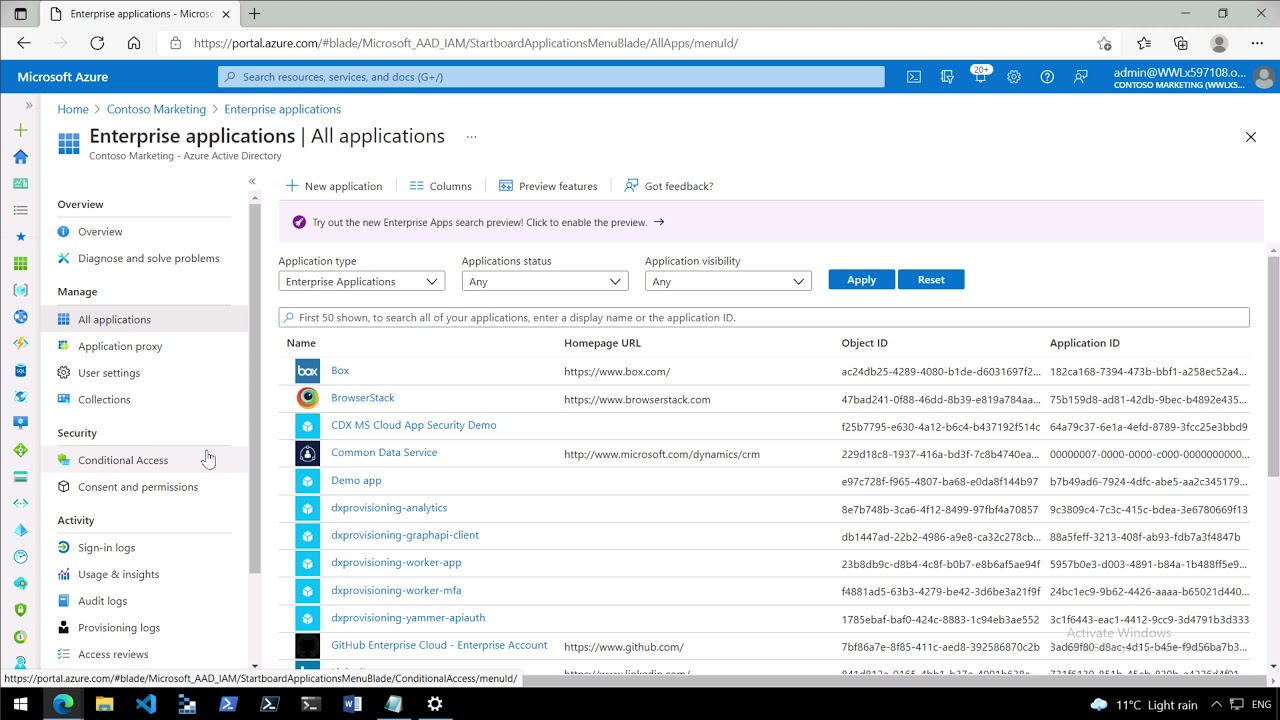The image size is (1280, 720).
Task: Open Overview in the left menu
Action: (x=100, y=232)
